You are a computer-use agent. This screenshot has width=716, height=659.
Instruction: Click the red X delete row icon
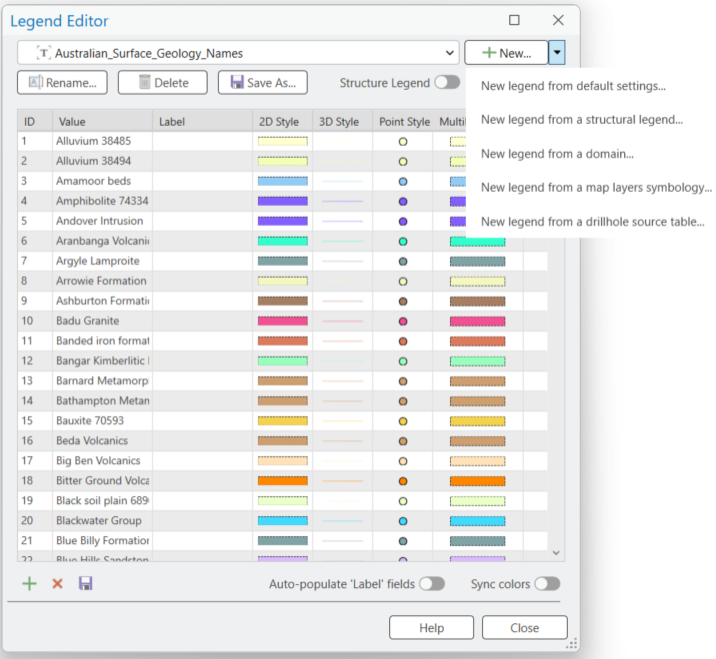(57, 584)
